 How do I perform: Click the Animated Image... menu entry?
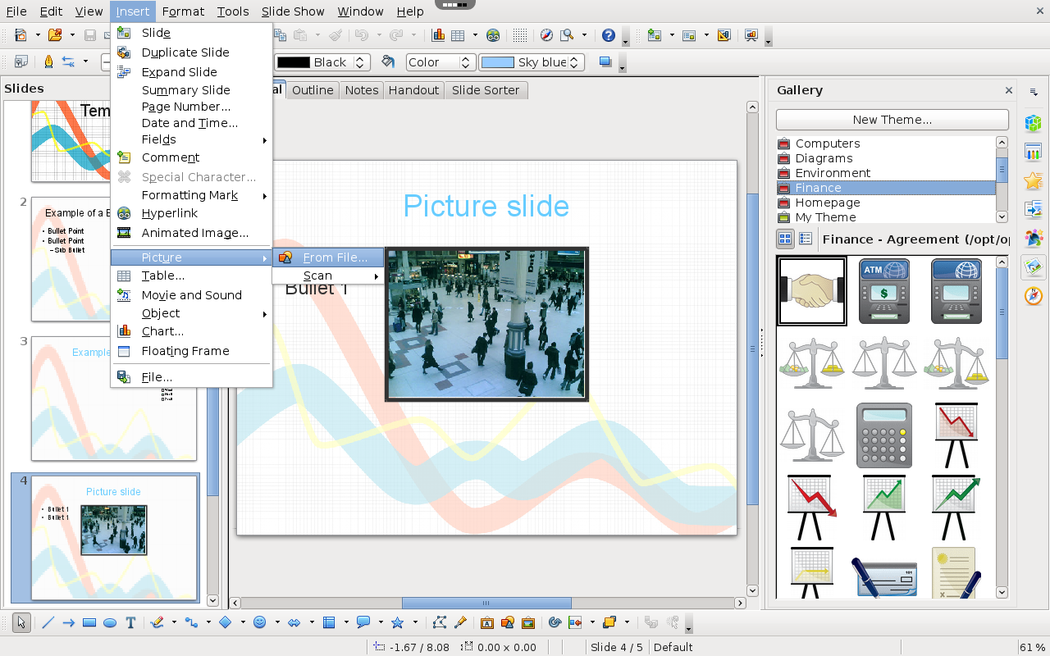point(194,233)
